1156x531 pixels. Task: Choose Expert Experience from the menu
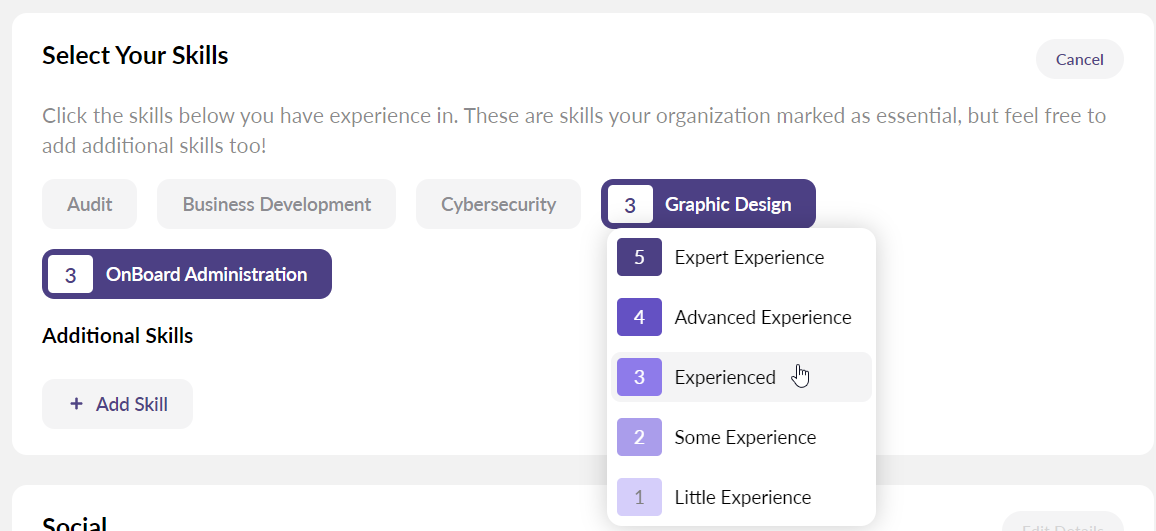749,257
